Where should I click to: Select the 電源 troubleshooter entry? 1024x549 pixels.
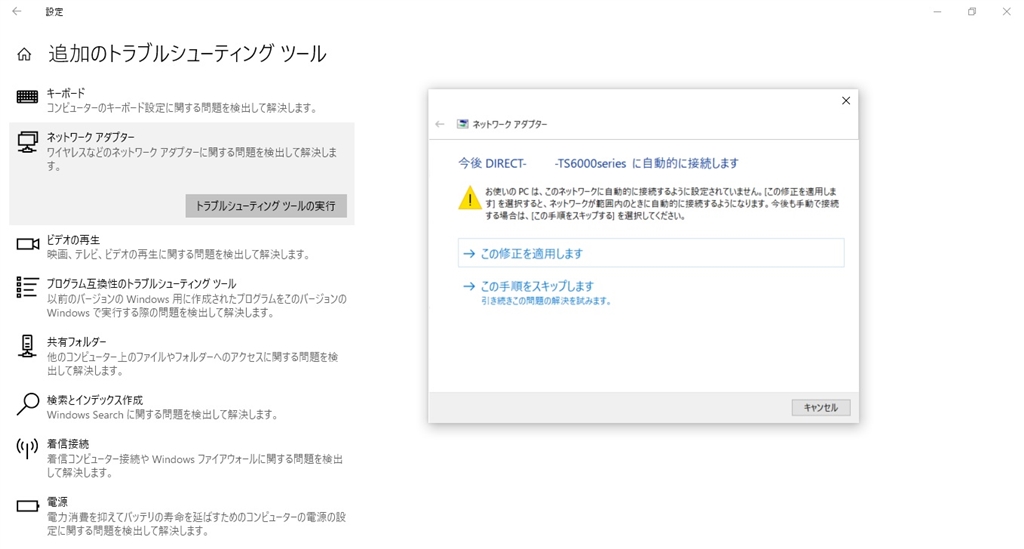(x=182, y=516)
